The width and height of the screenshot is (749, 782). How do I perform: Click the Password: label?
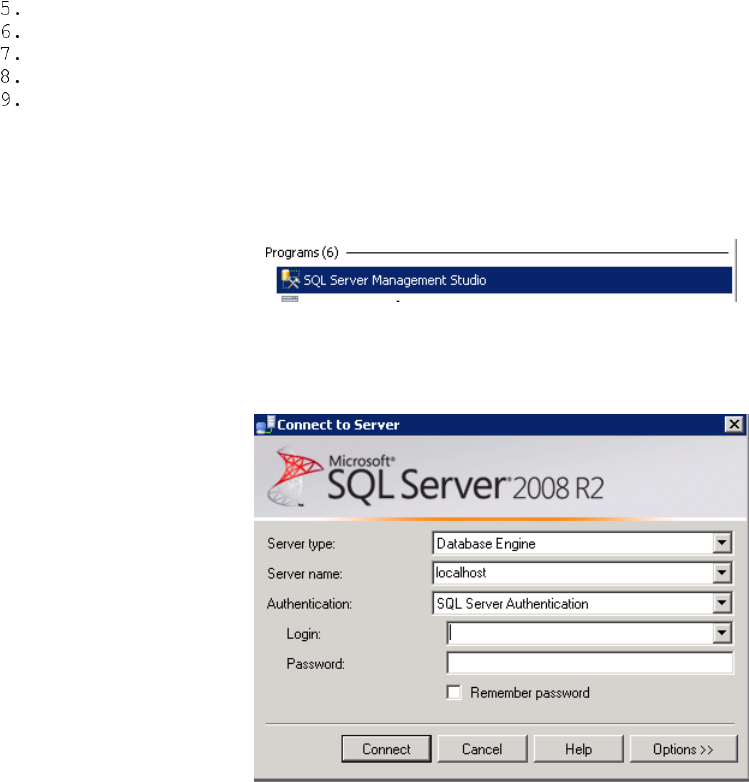[315, 664]
